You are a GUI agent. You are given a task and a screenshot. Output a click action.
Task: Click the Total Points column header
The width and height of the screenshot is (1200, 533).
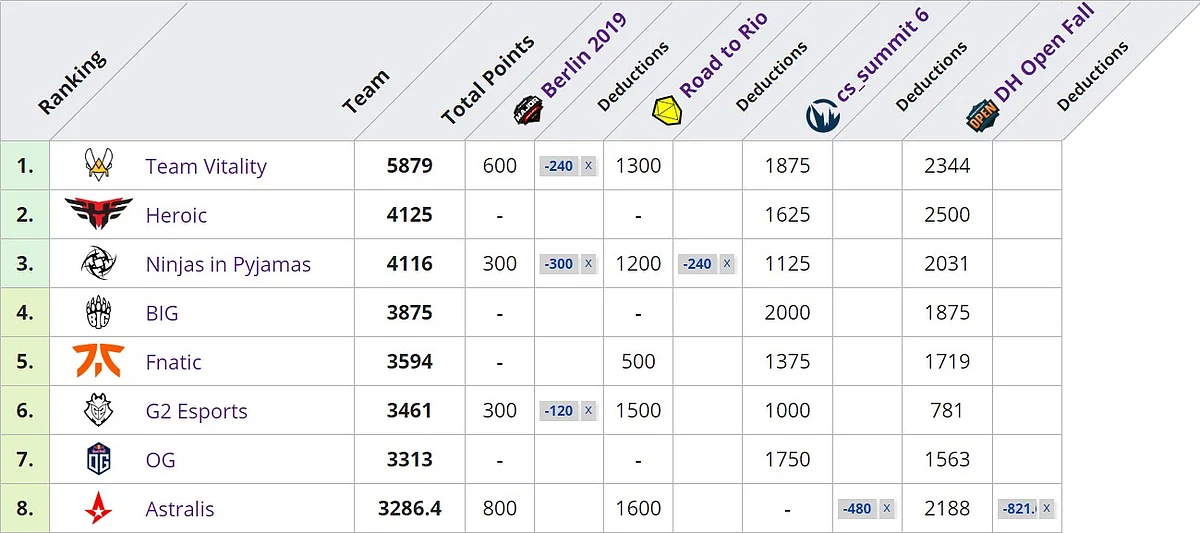coord(487,82)
